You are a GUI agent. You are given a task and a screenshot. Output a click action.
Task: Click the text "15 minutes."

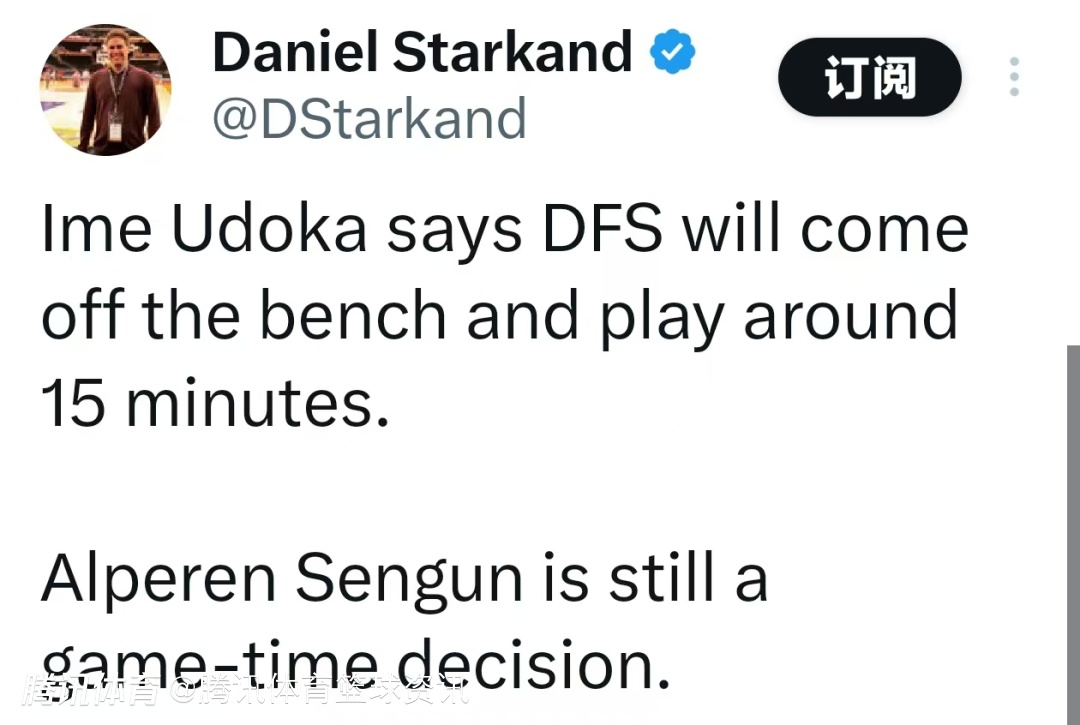[215, 403]
